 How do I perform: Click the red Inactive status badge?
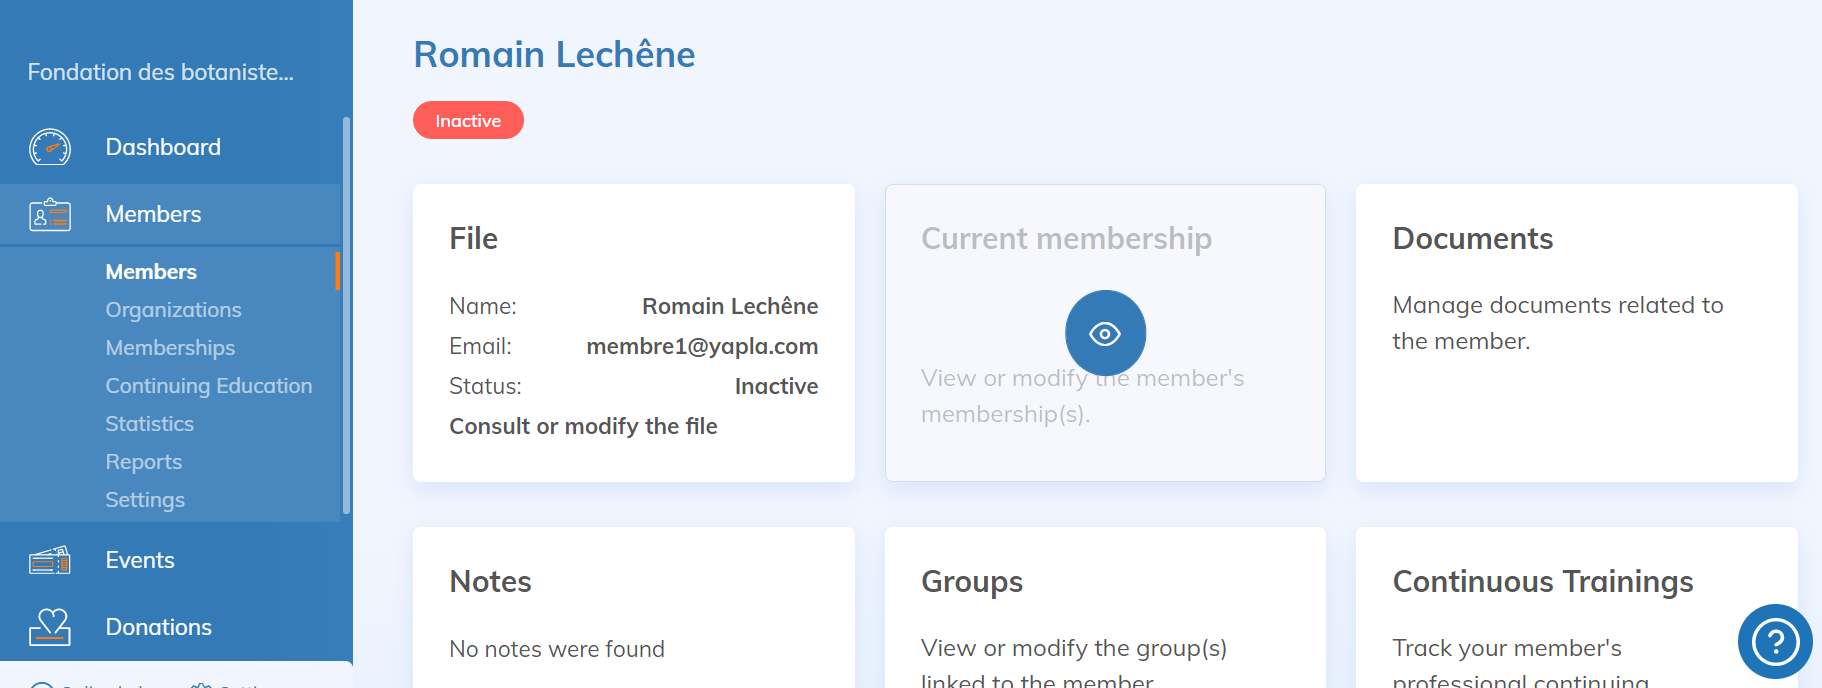pos(468,121)
